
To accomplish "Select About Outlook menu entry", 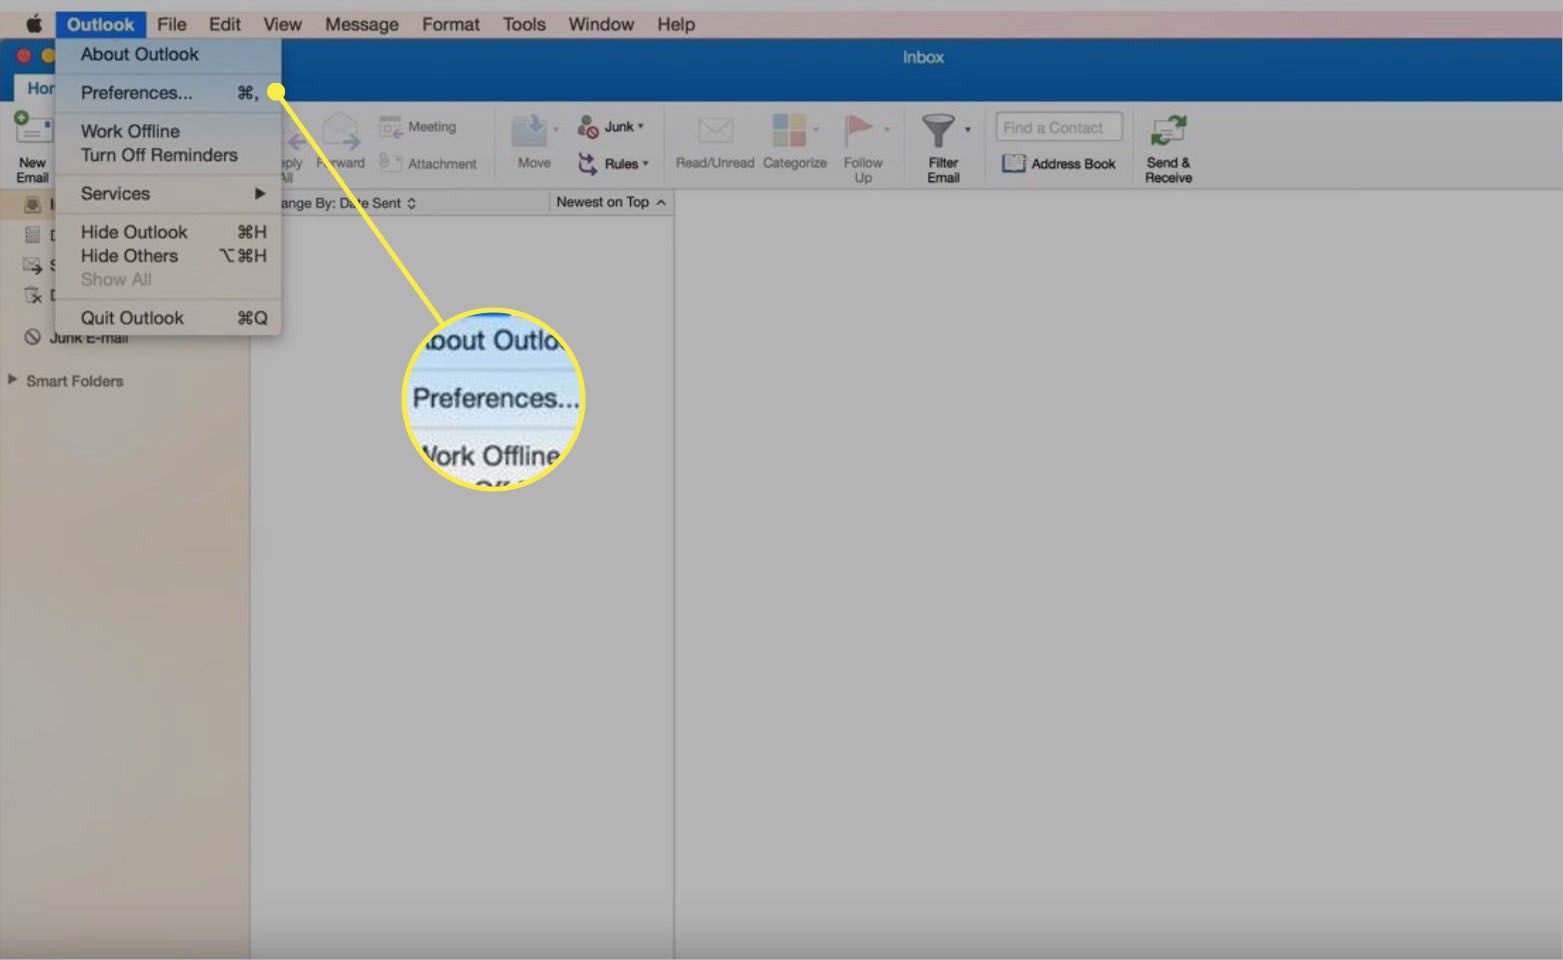I will coord(168,54).
